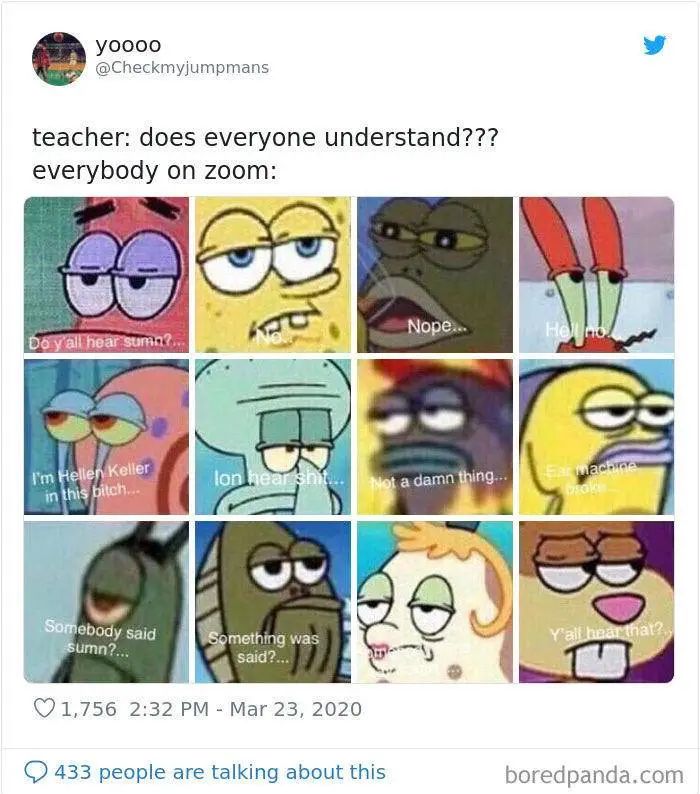Open the Plankton 'Somebody said sumn' image
700x794 pixels.
coord(106,602)
